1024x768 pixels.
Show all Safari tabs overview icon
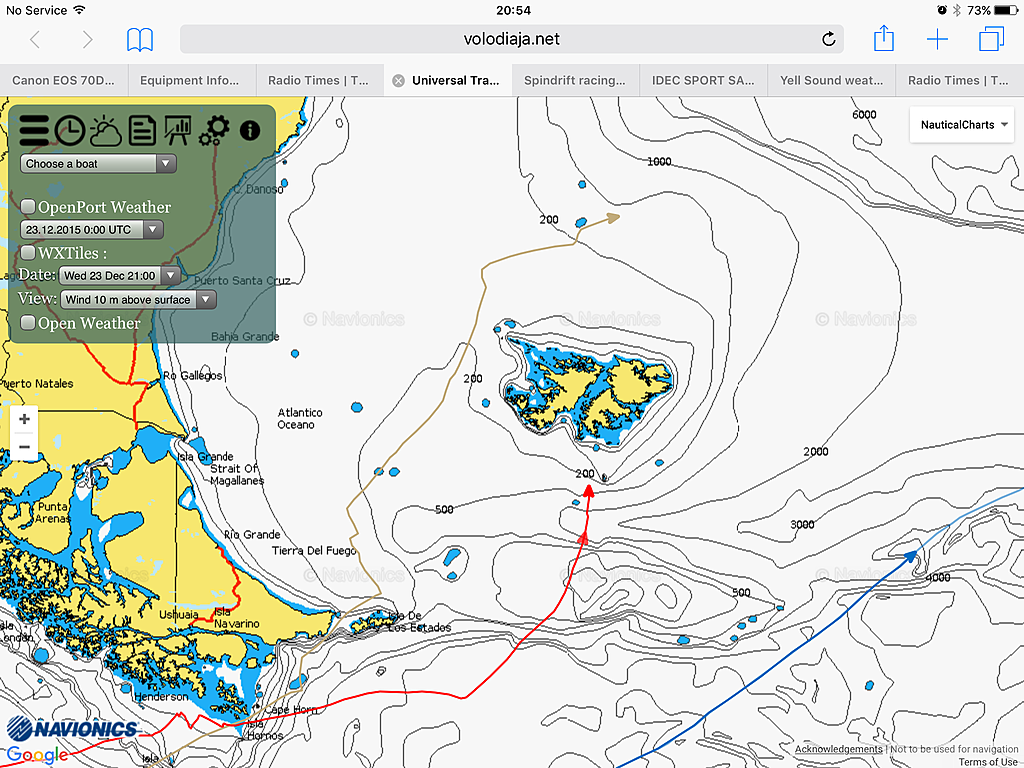click(x=991, y=39)
